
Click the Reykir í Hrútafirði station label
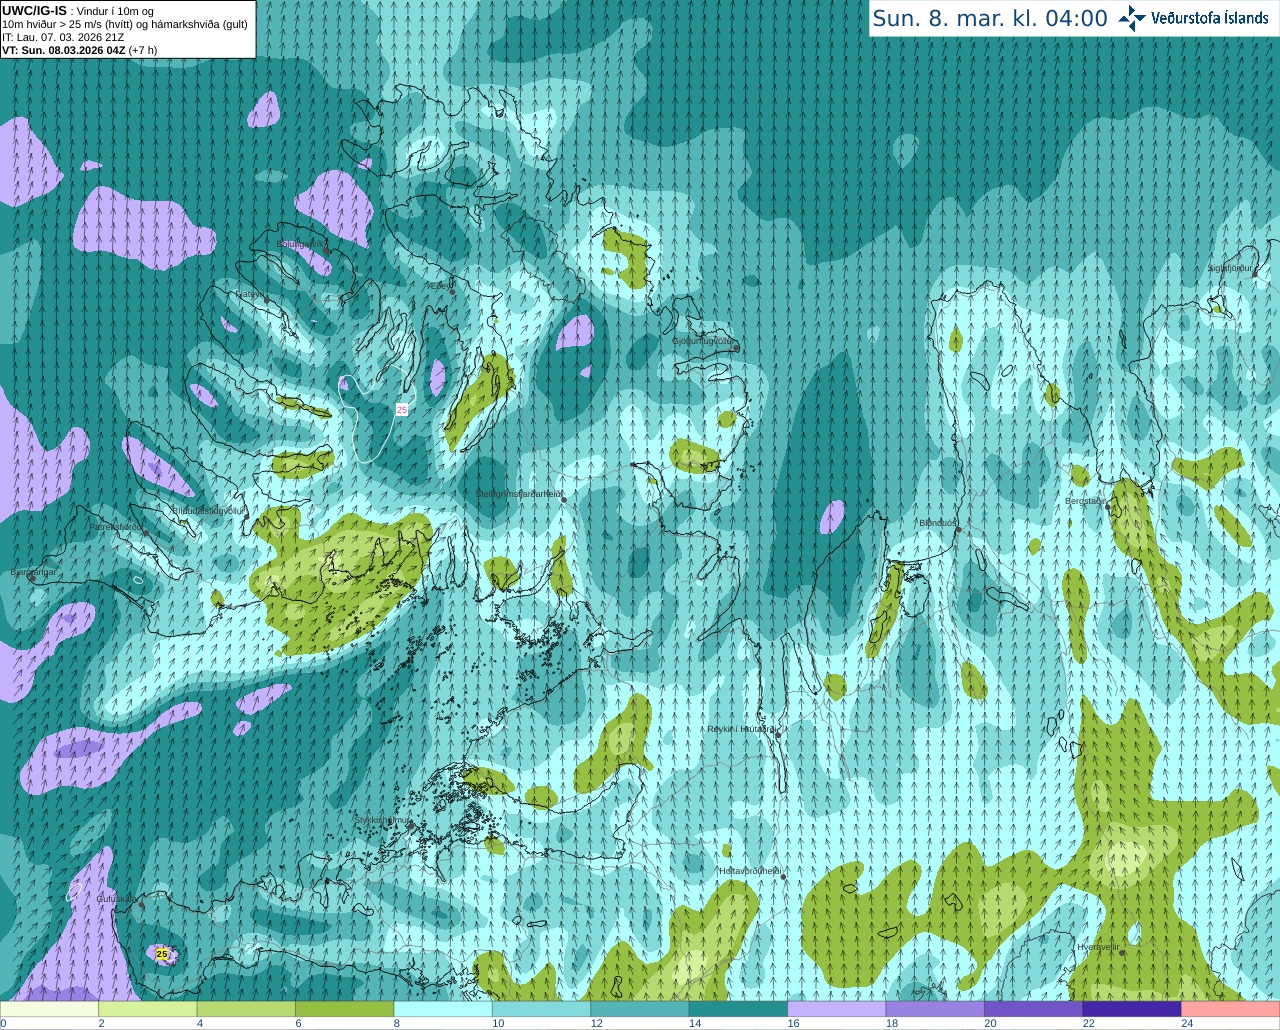pos(740,729)
